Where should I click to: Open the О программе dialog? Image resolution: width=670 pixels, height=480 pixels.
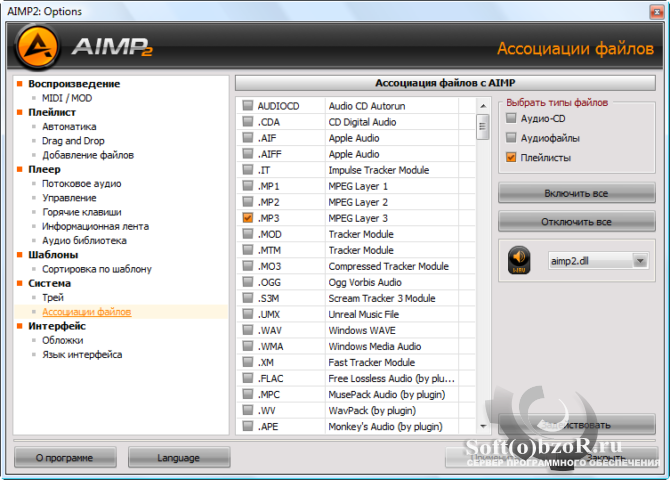point(65,457)
